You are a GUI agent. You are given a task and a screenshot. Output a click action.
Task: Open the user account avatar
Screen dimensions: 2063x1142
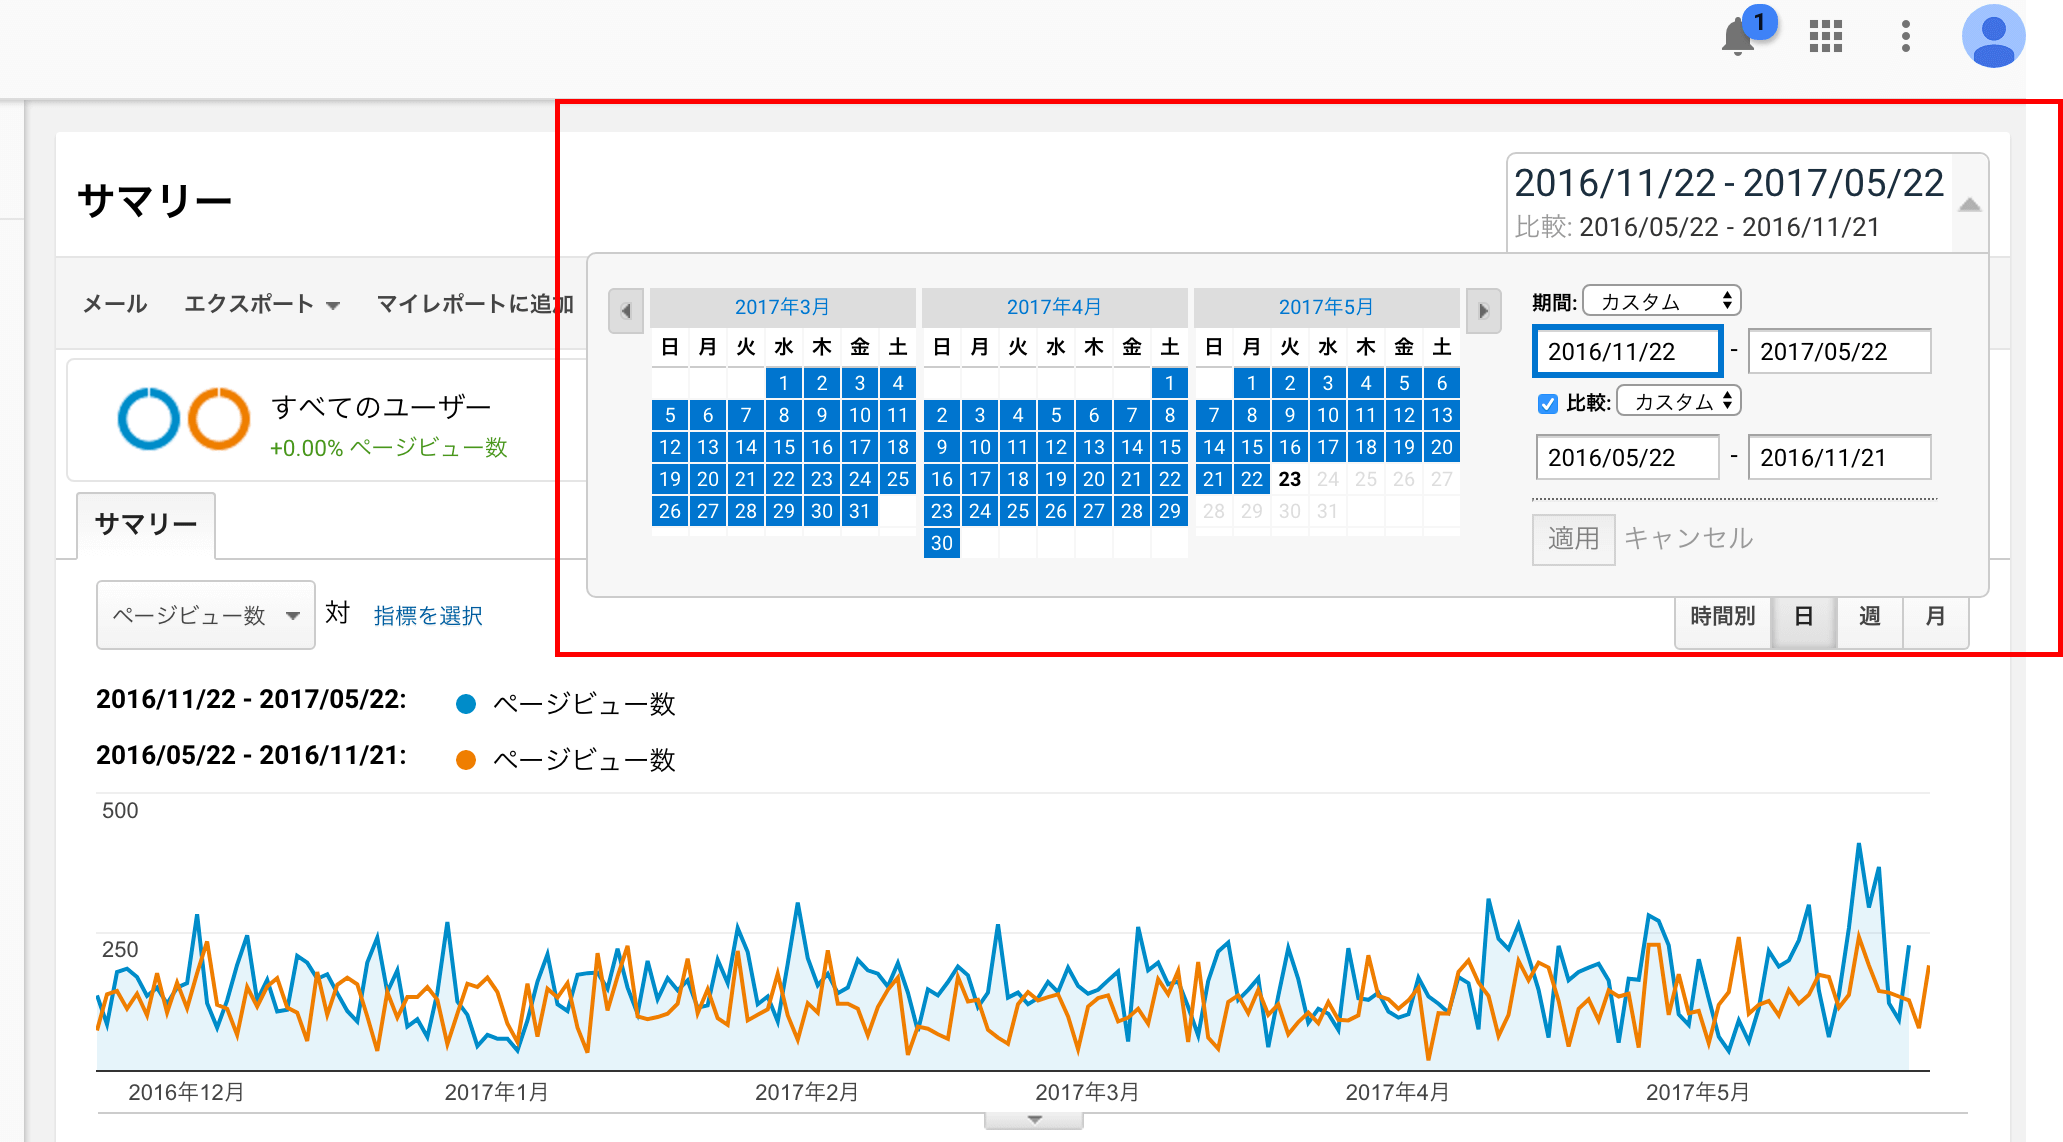tap(1993, 36)
